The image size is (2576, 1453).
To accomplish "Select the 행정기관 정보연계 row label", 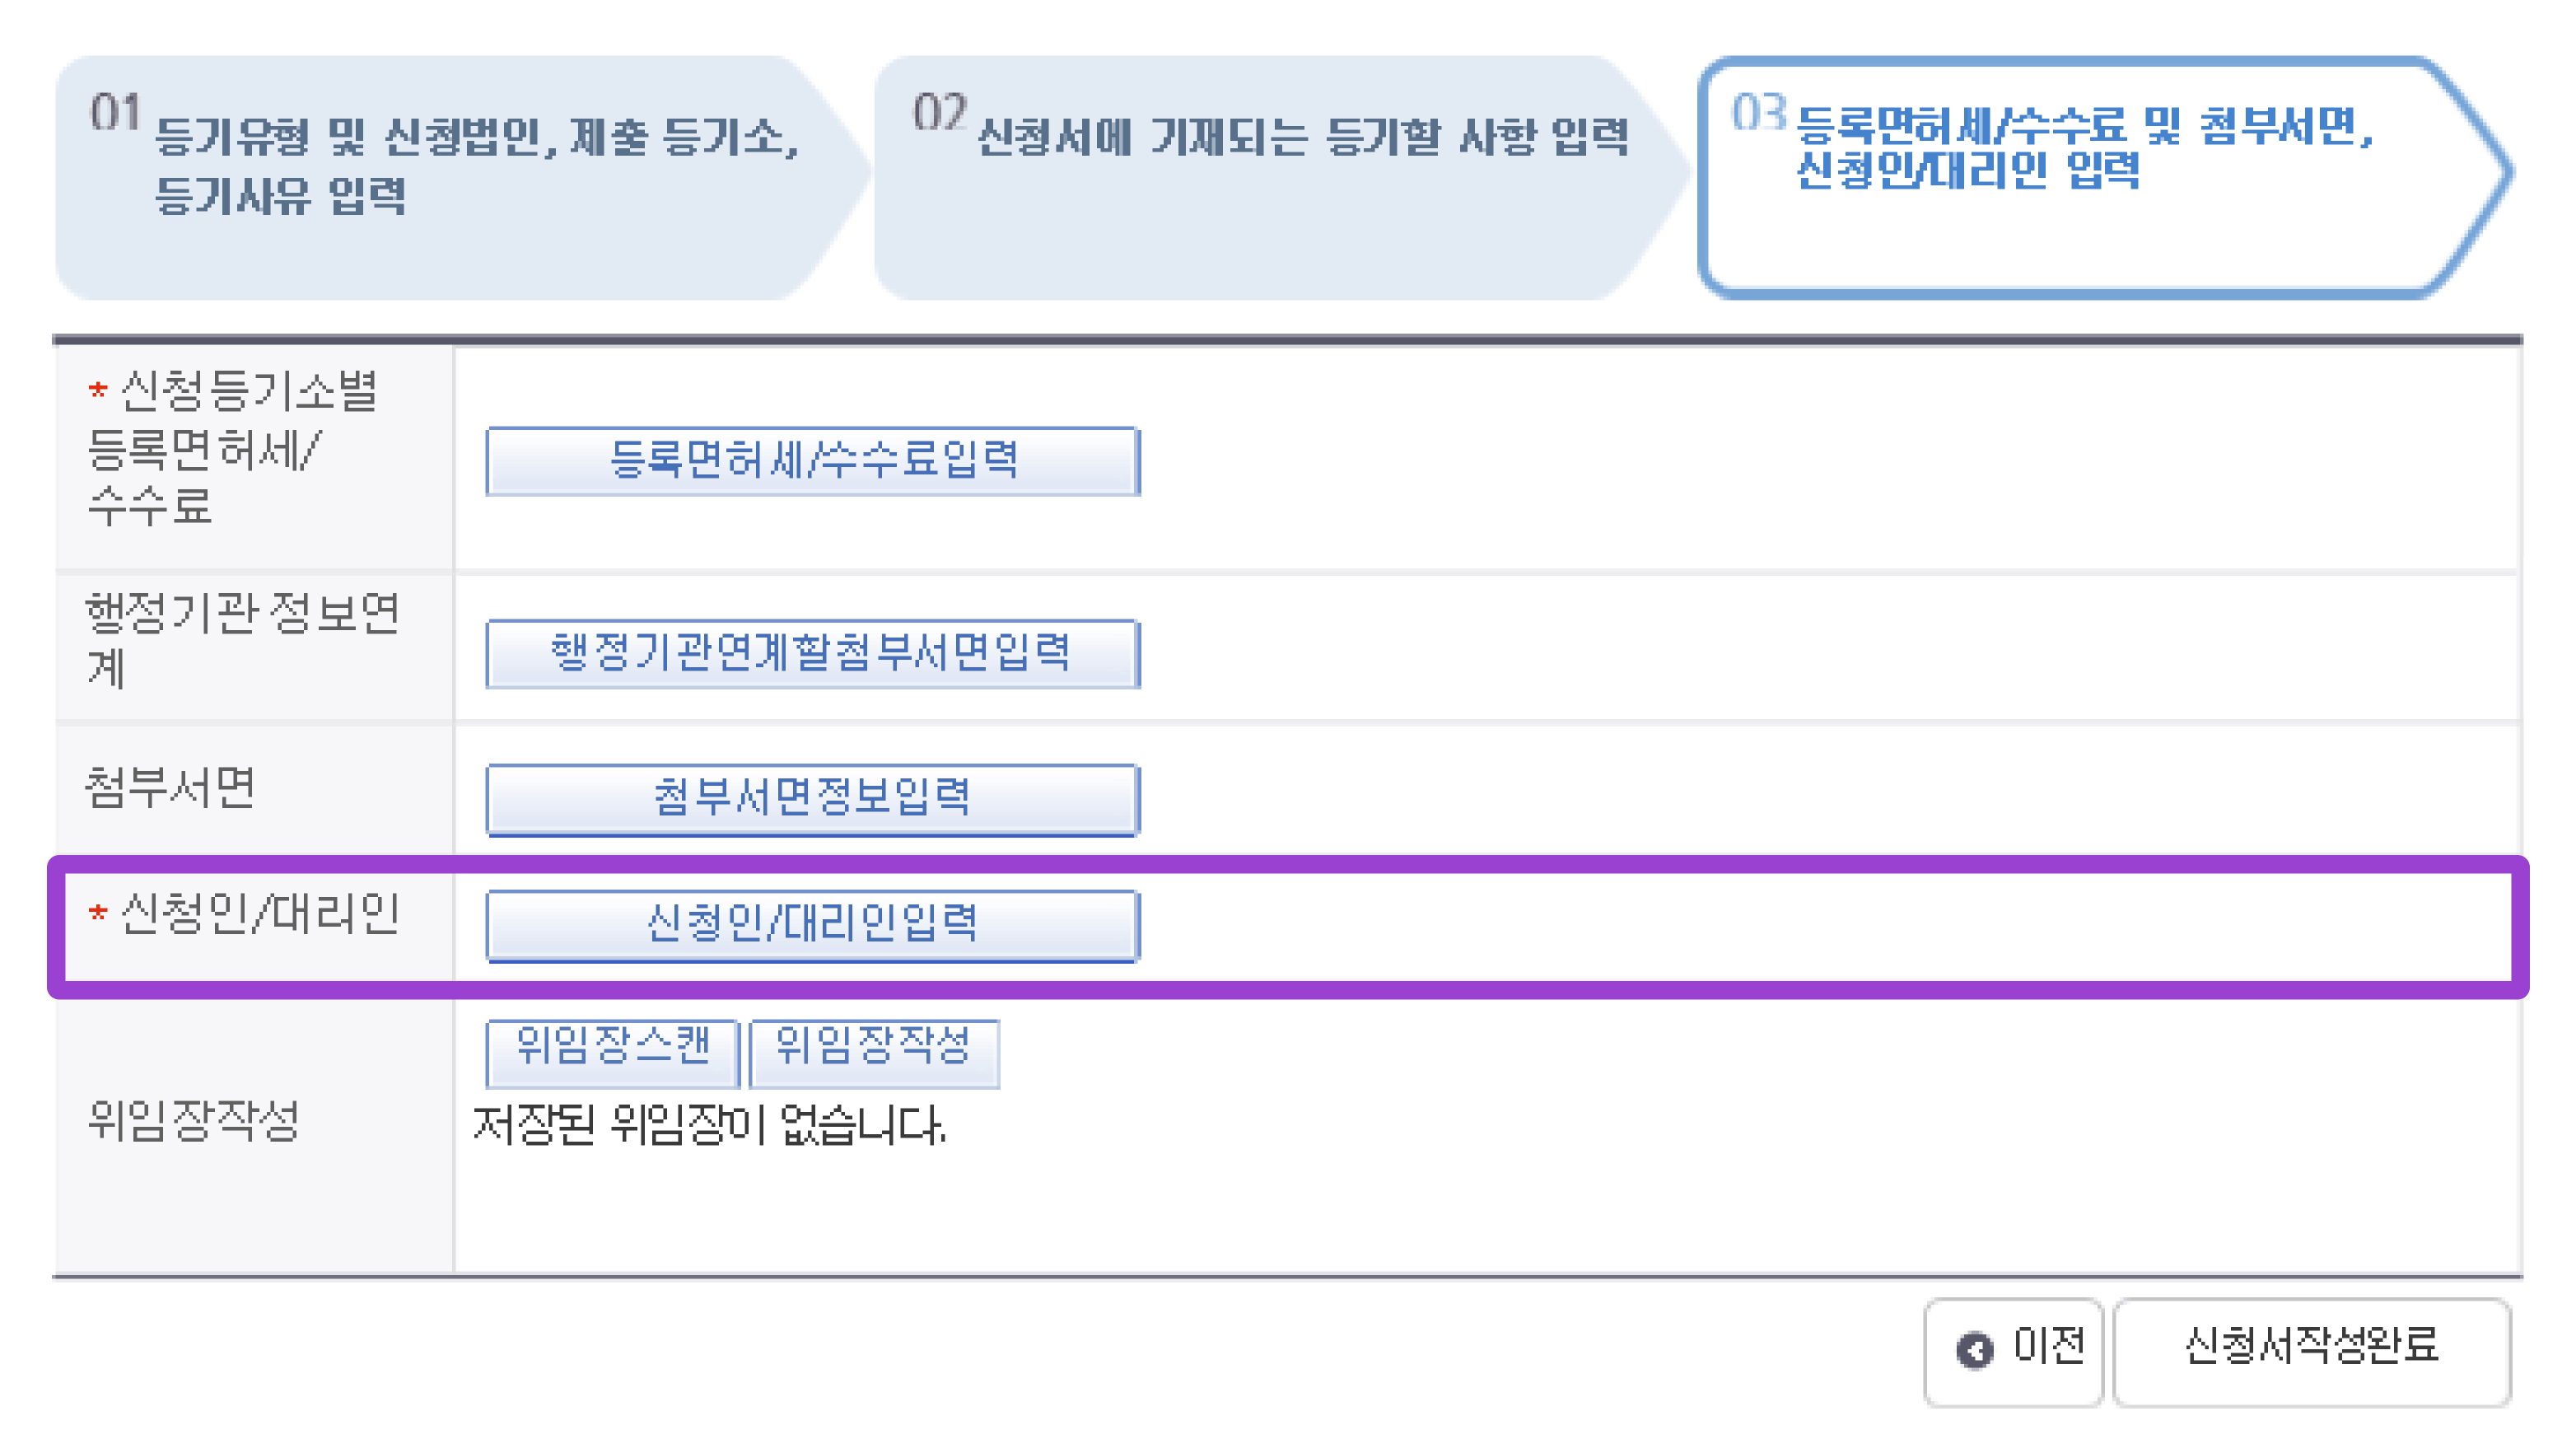I will click(x=240, y=640).
